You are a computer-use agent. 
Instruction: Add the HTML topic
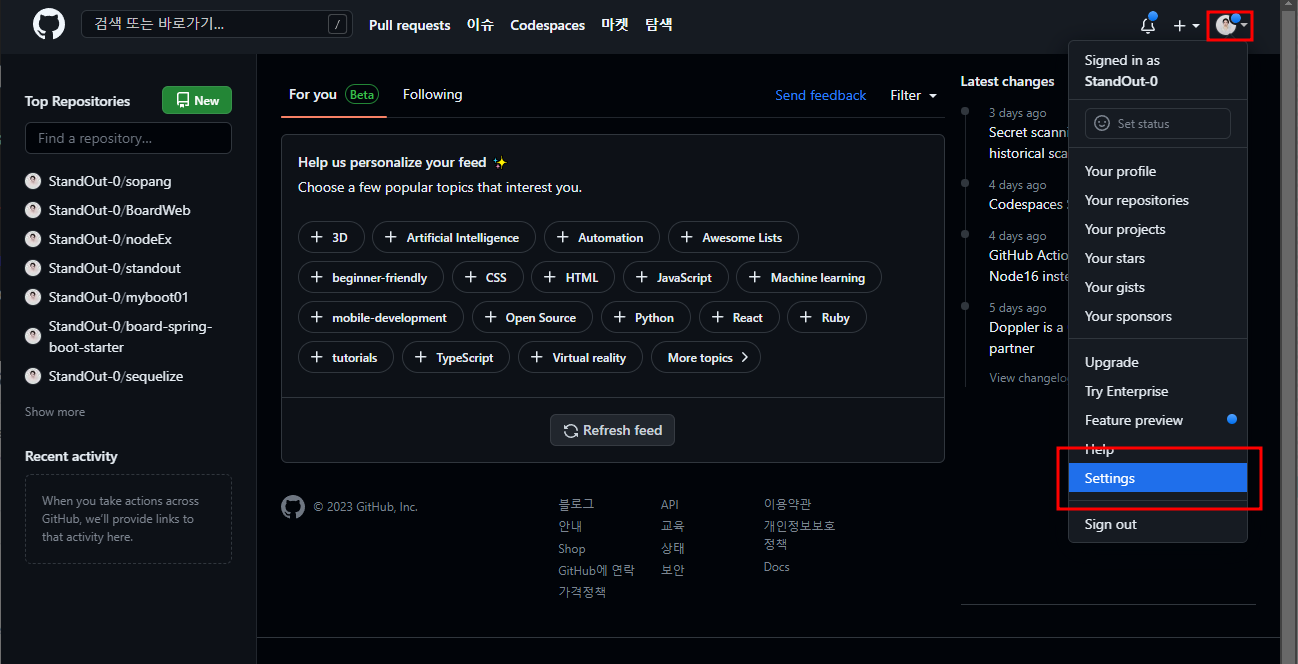(x=573, y=277)
